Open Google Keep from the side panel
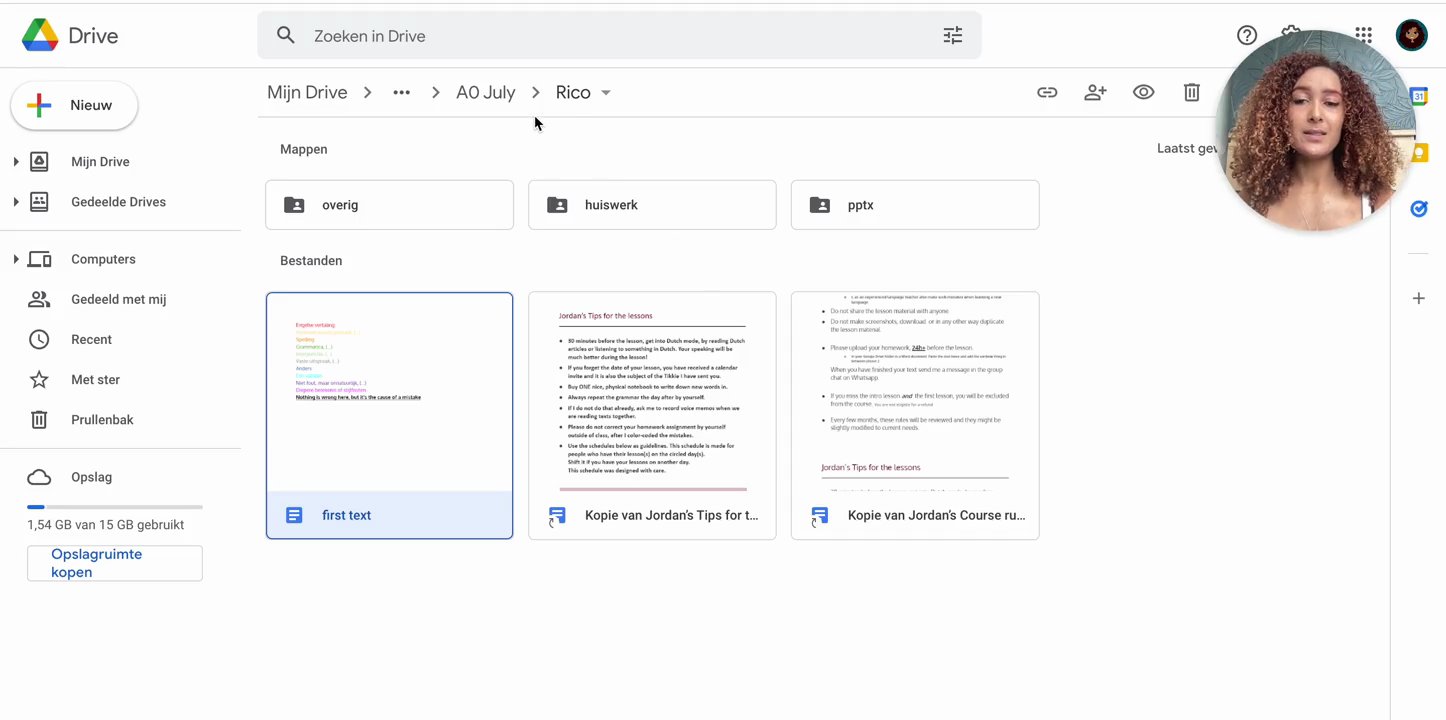The height and width of the screenshot is (720, 1446). tap(1418, 152)
